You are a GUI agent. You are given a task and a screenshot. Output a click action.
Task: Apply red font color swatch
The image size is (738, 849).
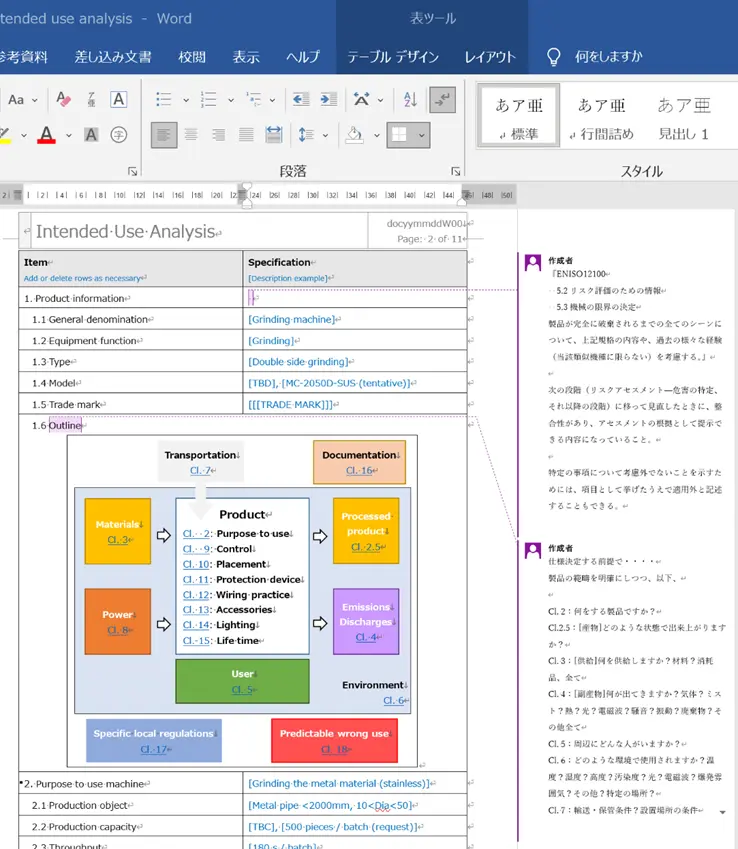(x=46, y=135)
